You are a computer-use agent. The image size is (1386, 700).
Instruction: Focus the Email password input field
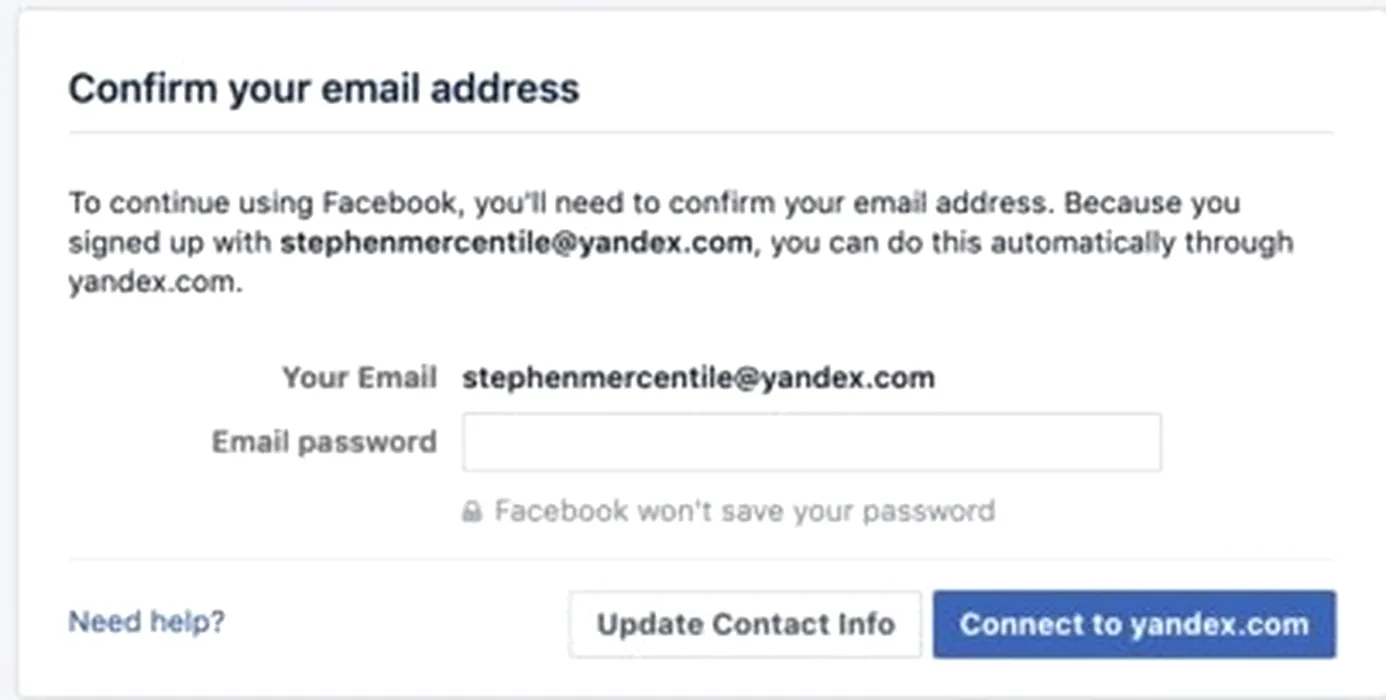tap(811, 442)
